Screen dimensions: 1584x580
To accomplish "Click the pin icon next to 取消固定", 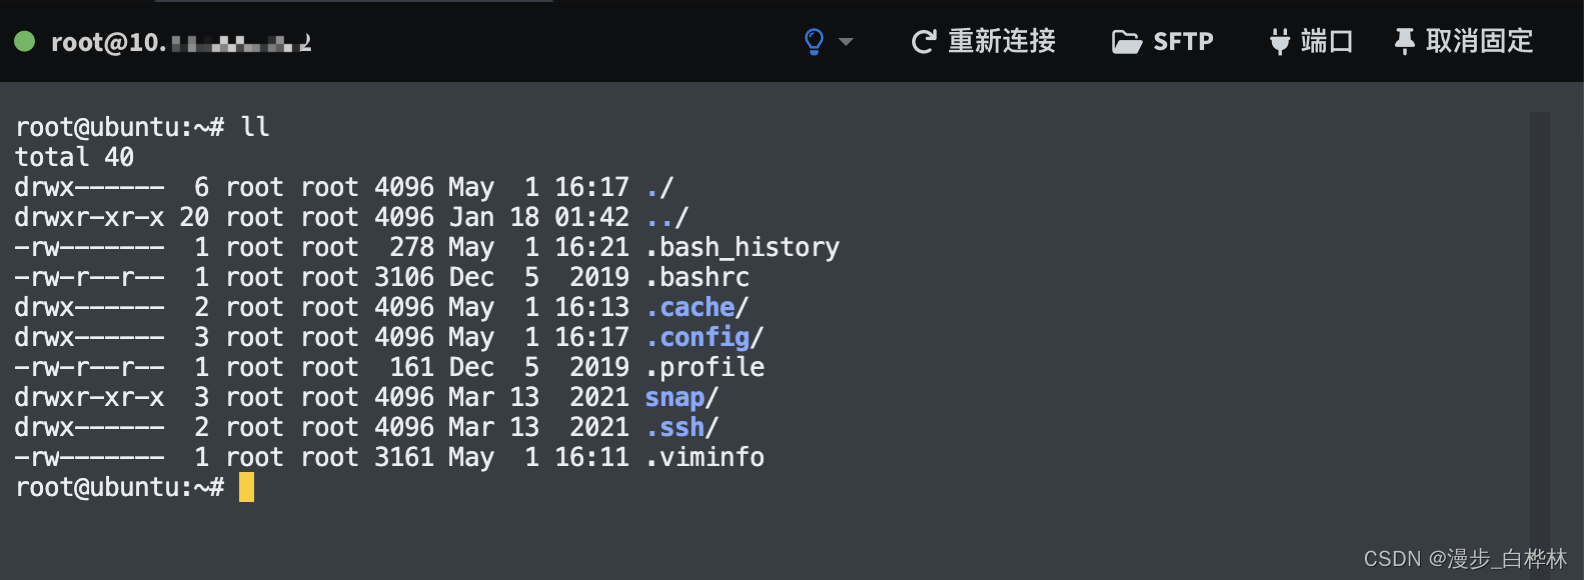I will [x=1404, y=41].
